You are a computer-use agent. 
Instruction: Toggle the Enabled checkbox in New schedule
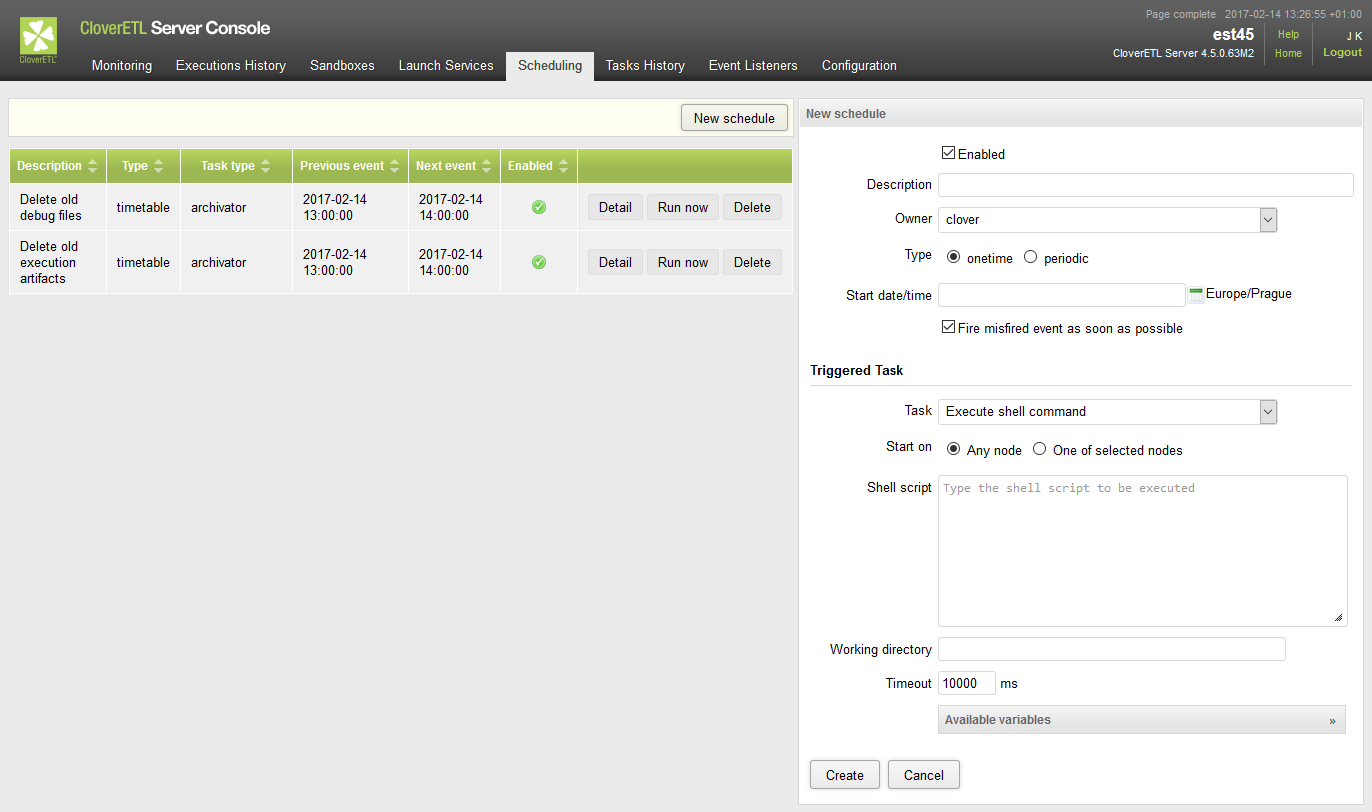click(948, 154)
